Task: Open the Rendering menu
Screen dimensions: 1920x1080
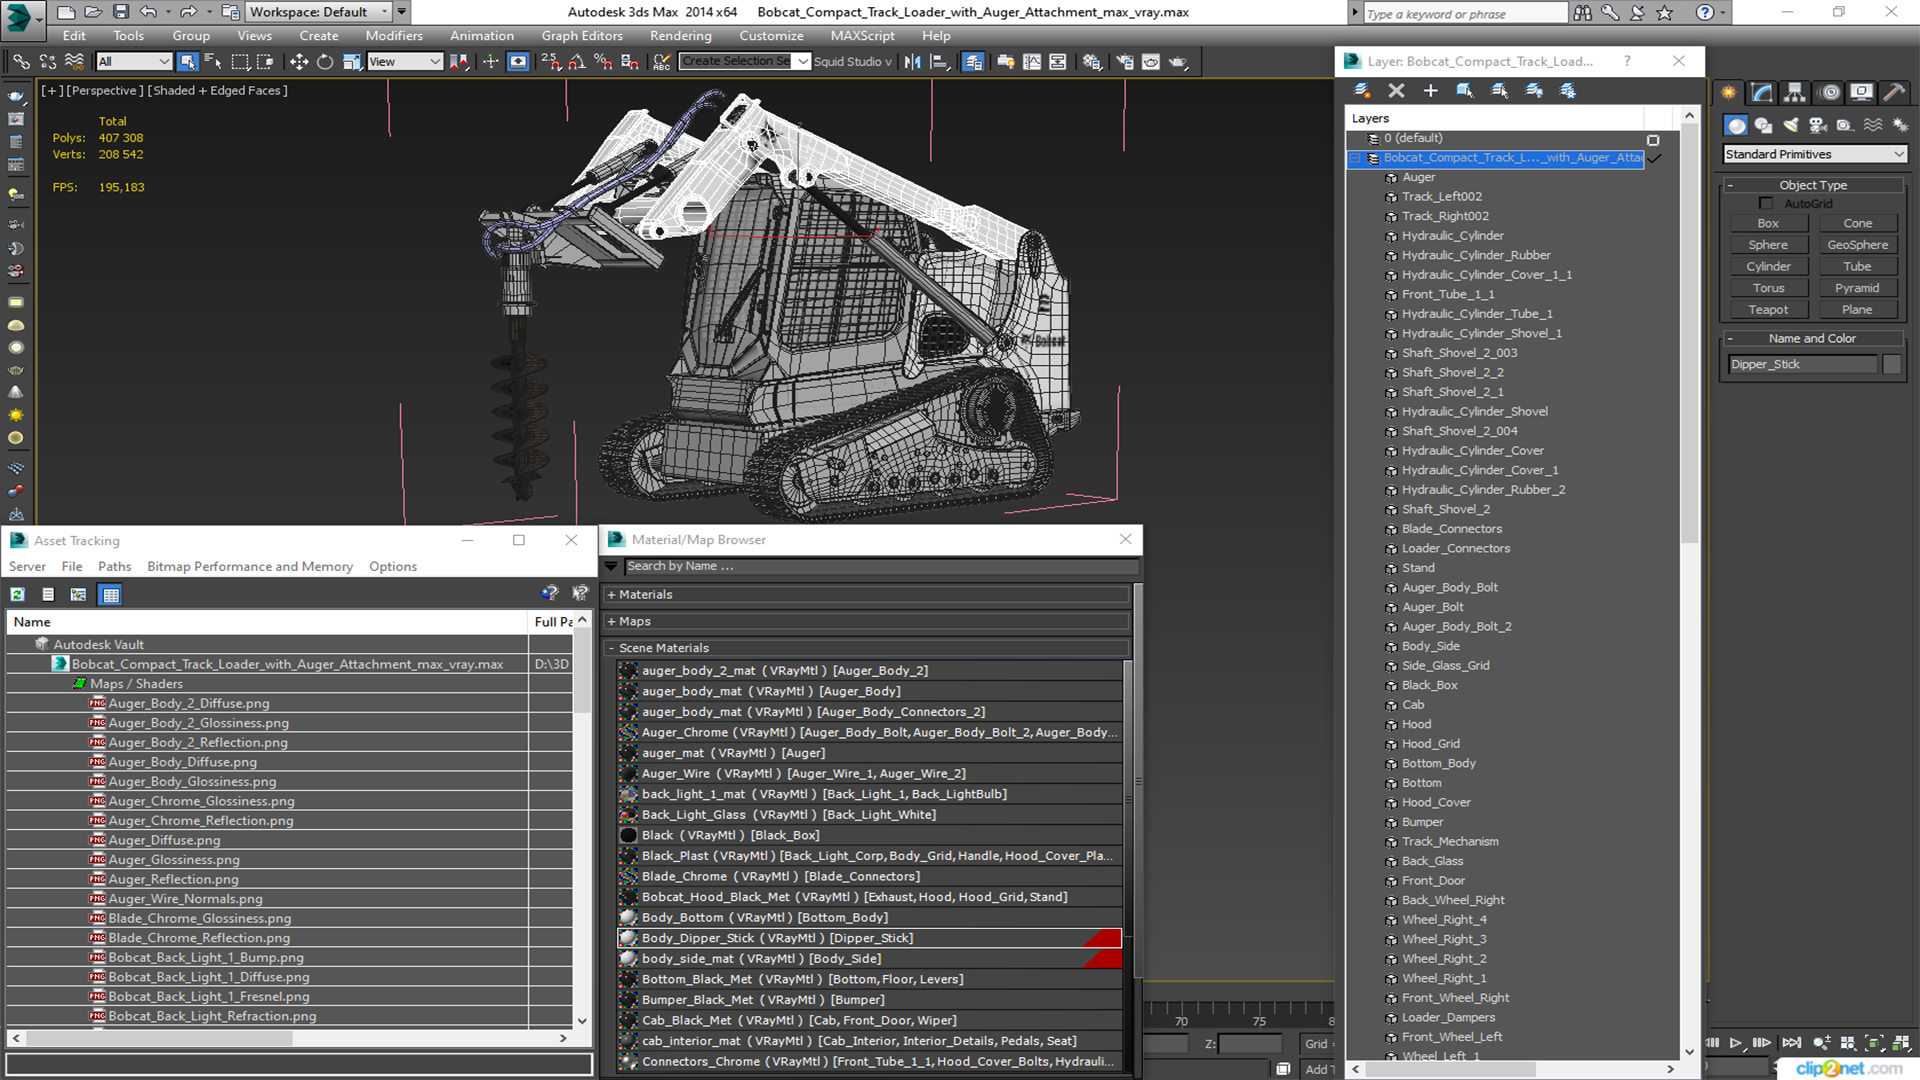Action: [680, 36]
